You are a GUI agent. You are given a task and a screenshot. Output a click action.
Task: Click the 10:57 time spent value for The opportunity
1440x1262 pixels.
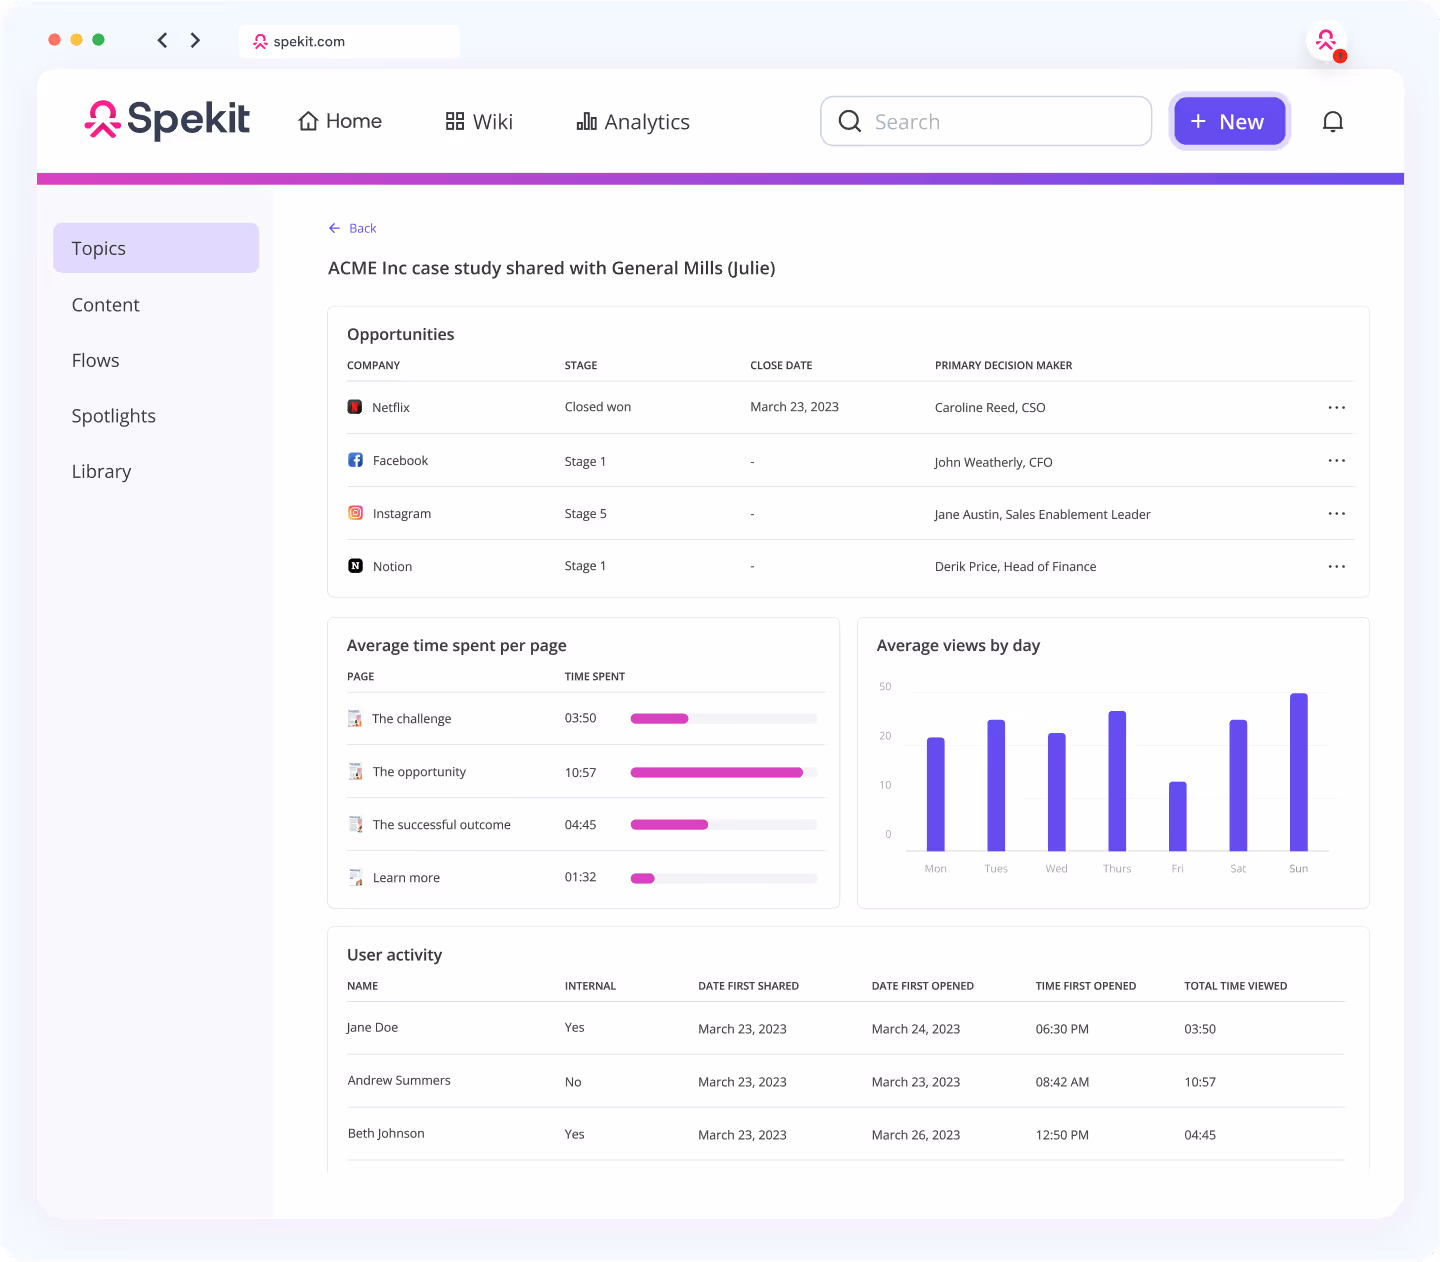580,772
